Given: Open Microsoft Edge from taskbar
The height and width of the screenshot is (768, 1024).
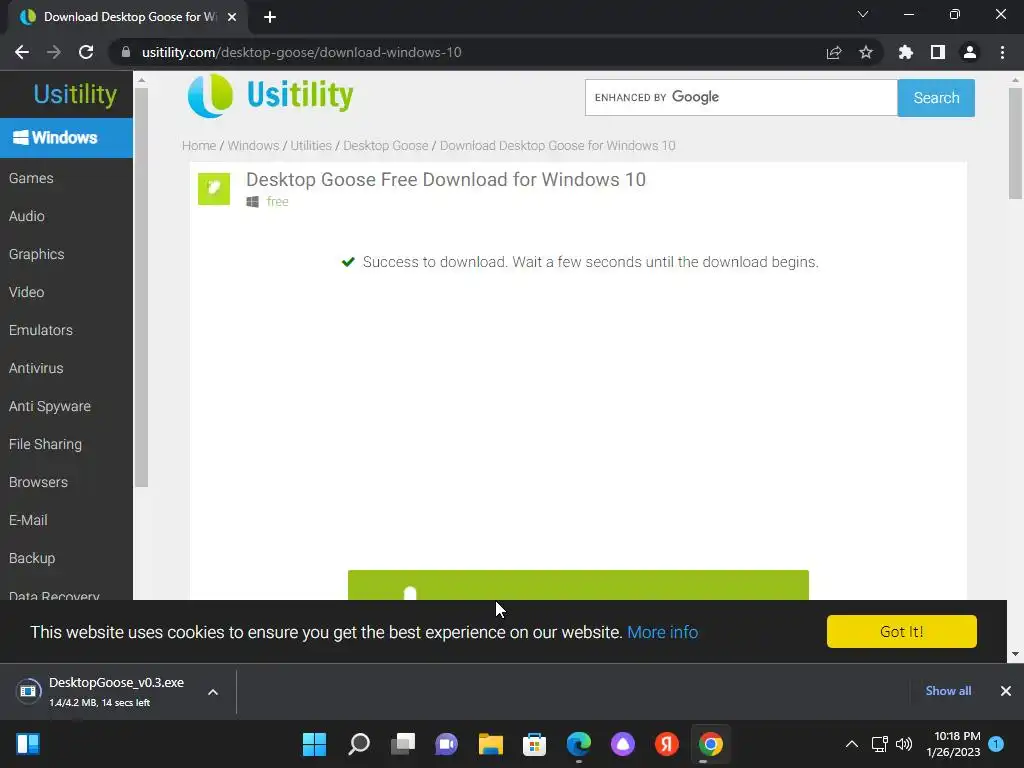Looking at the screenshot, I should coord(579,744).
